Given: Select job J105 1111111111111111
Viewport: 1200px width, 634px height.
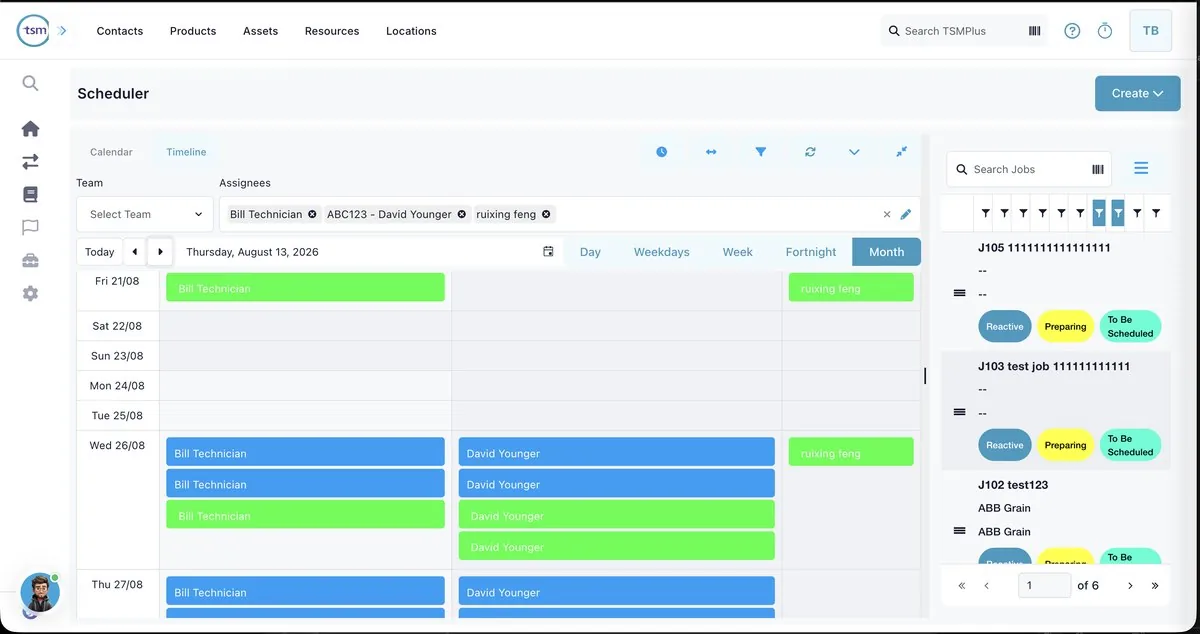Looking at the screenshot, I should [1044, 247].
